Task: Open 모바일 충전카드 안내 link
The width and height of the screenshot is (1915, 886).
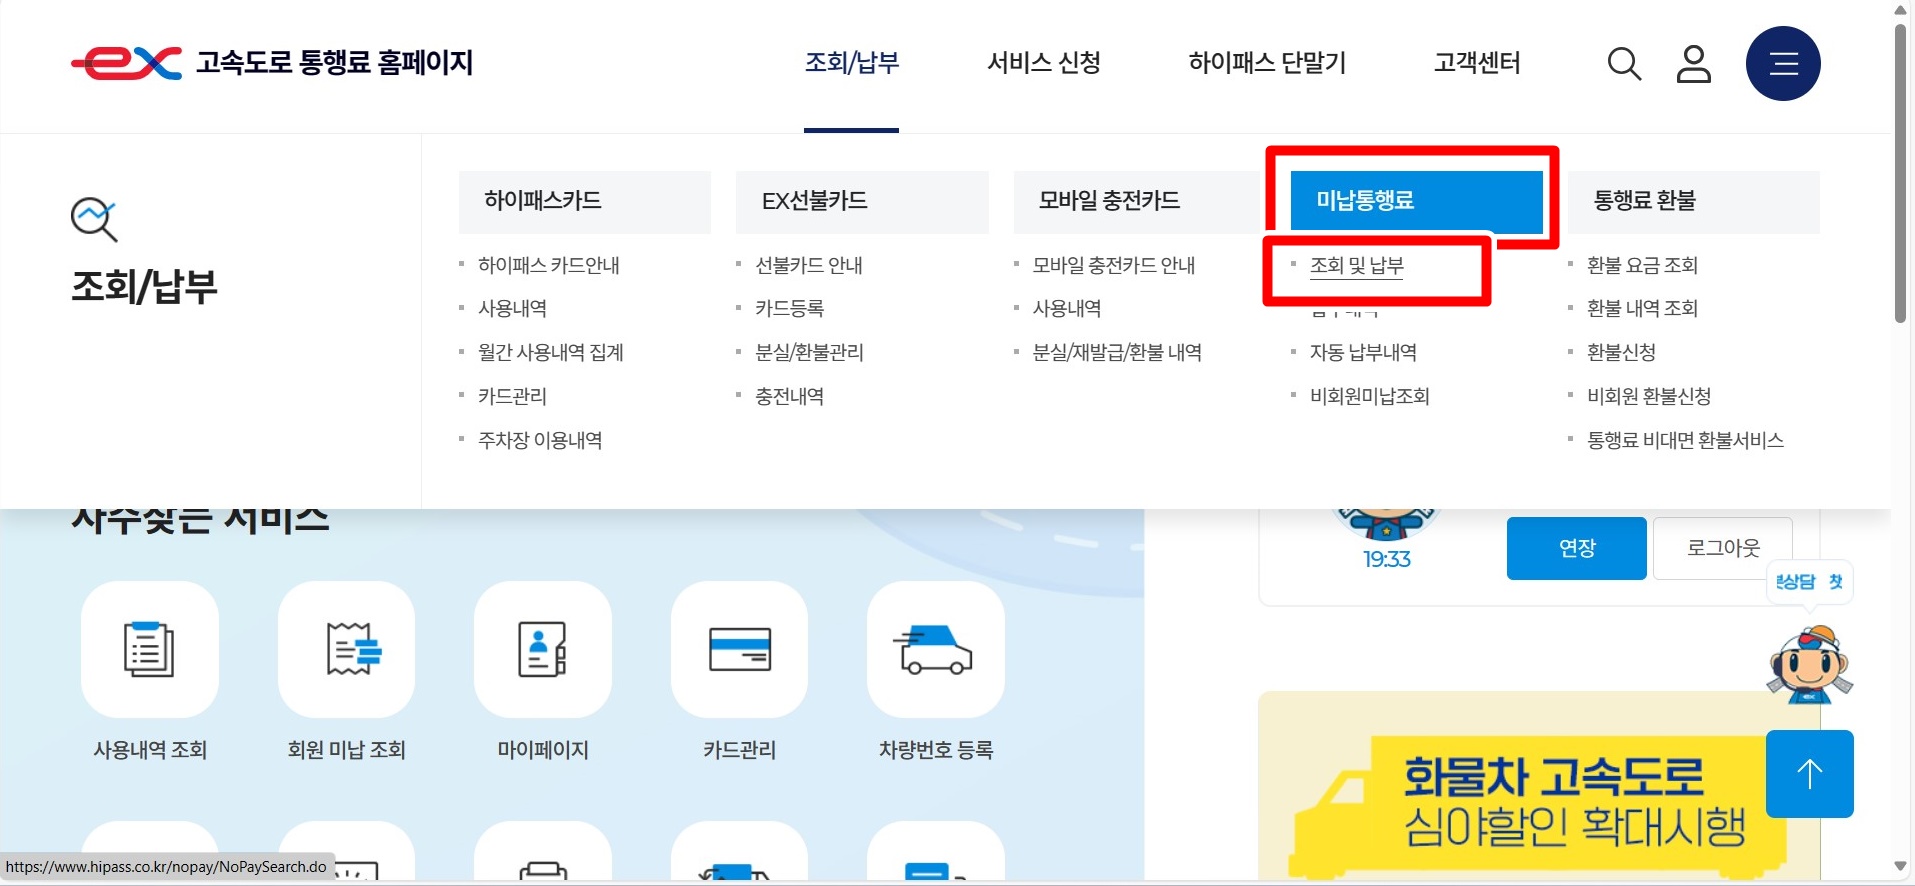Action: click(x=1114, y=265)
